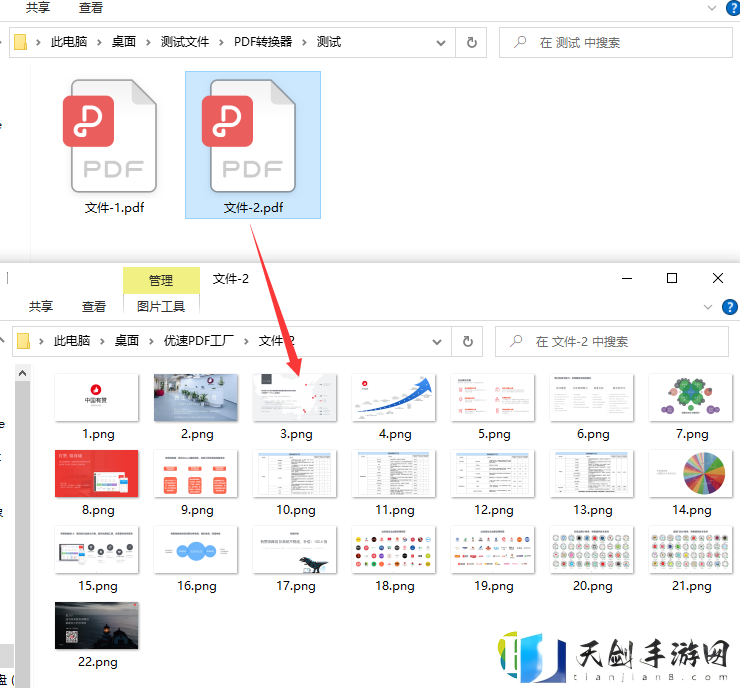Select the 21.png thumbnail

tap(691, 549)
